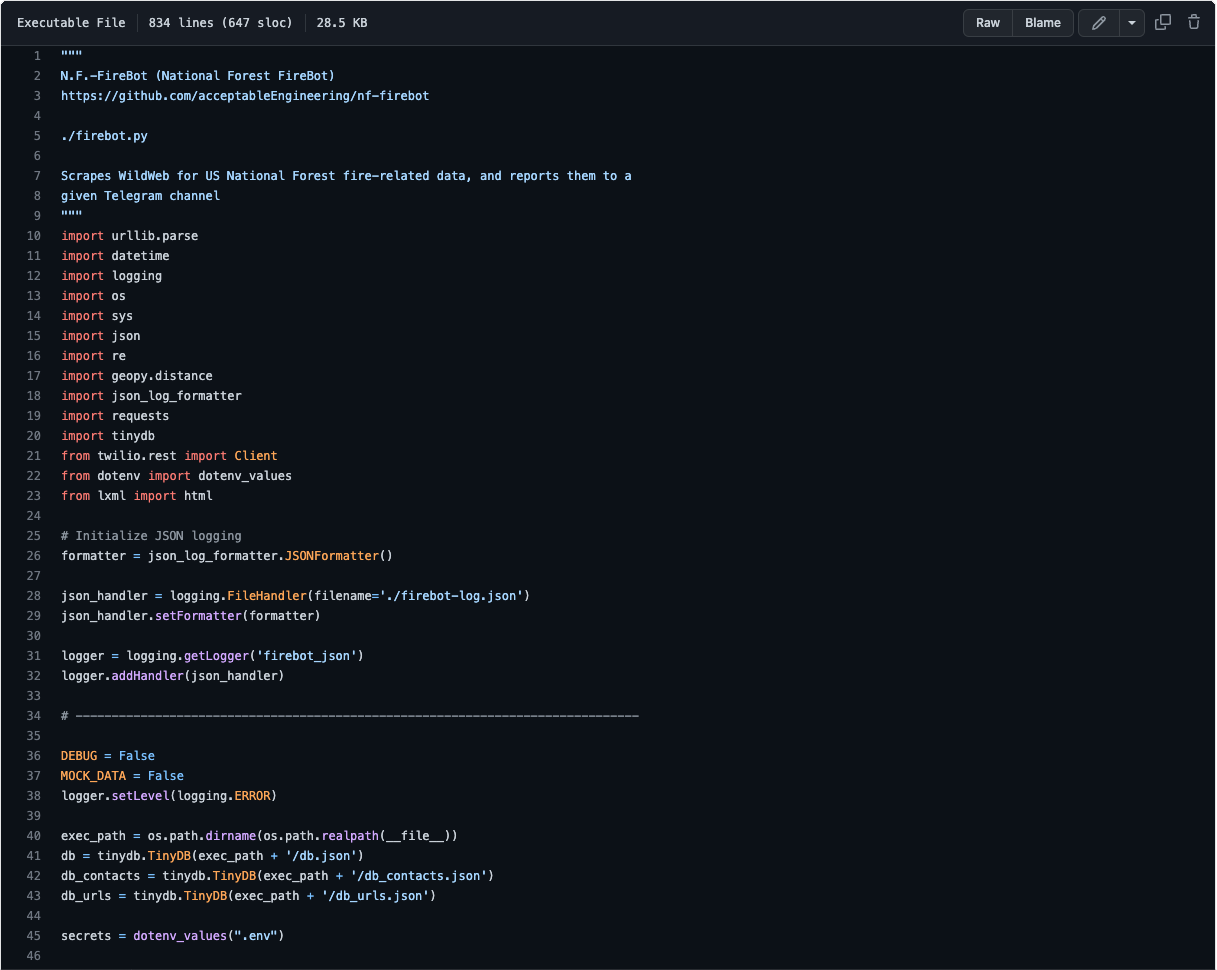Viewport: 1217px width, 970px height.
Task: Expand the edit options dropdown caret
Action: [1132, 23]
